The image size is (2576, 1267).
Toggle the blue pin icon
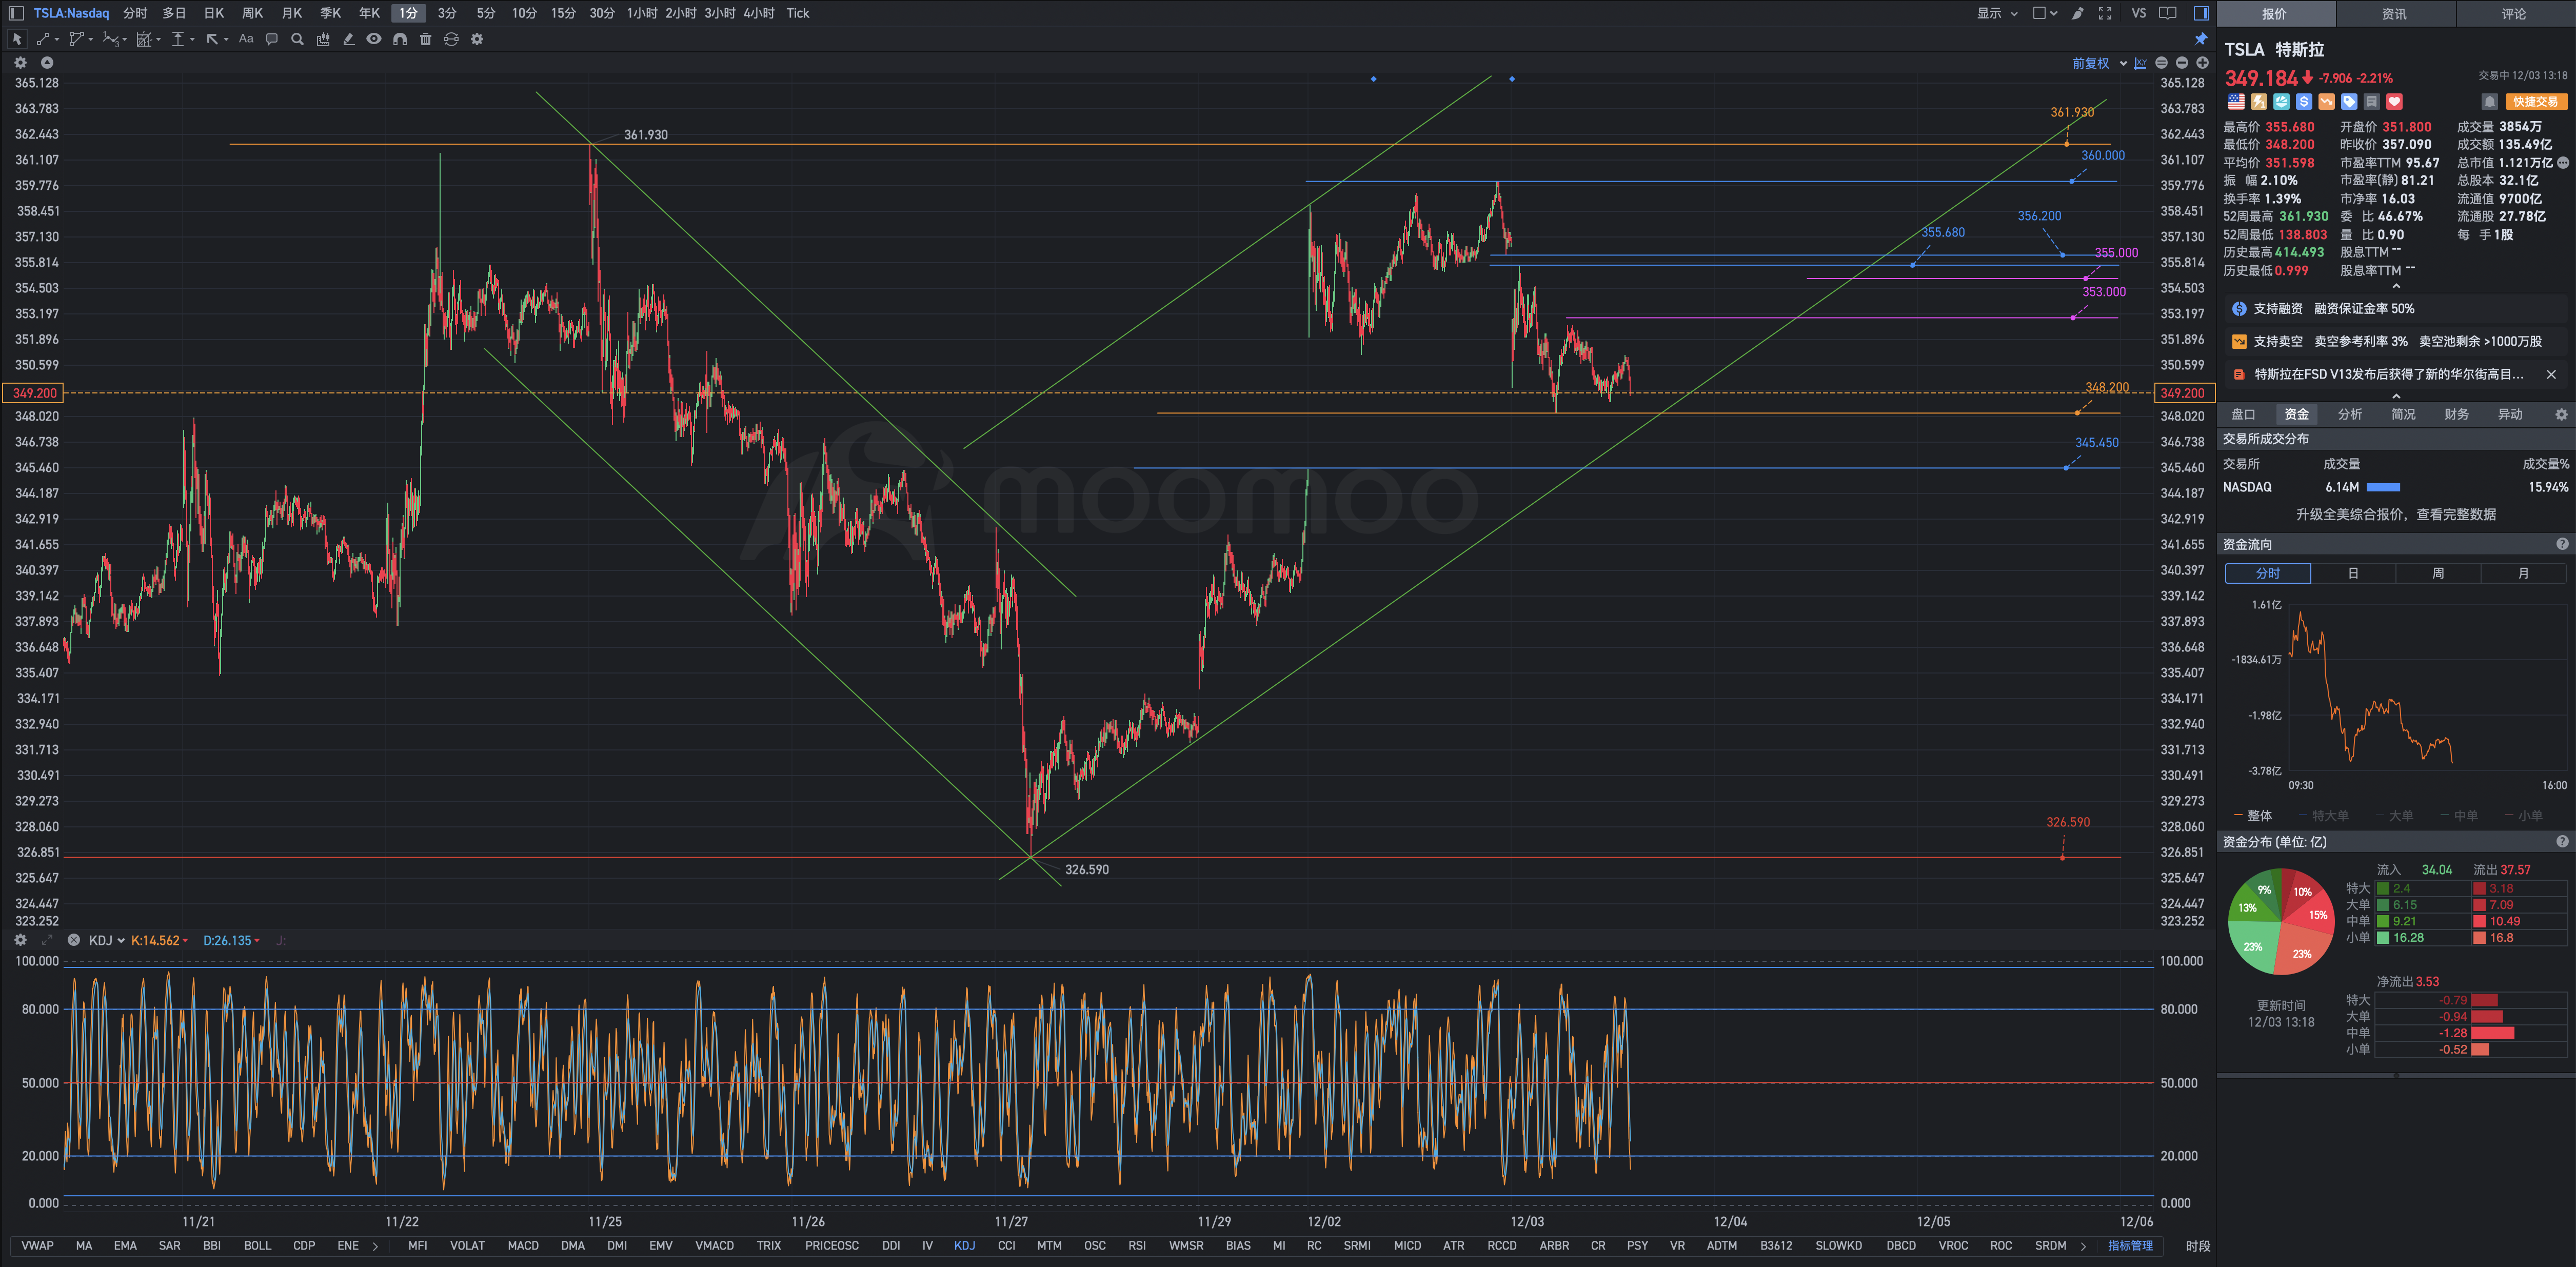2201,39
